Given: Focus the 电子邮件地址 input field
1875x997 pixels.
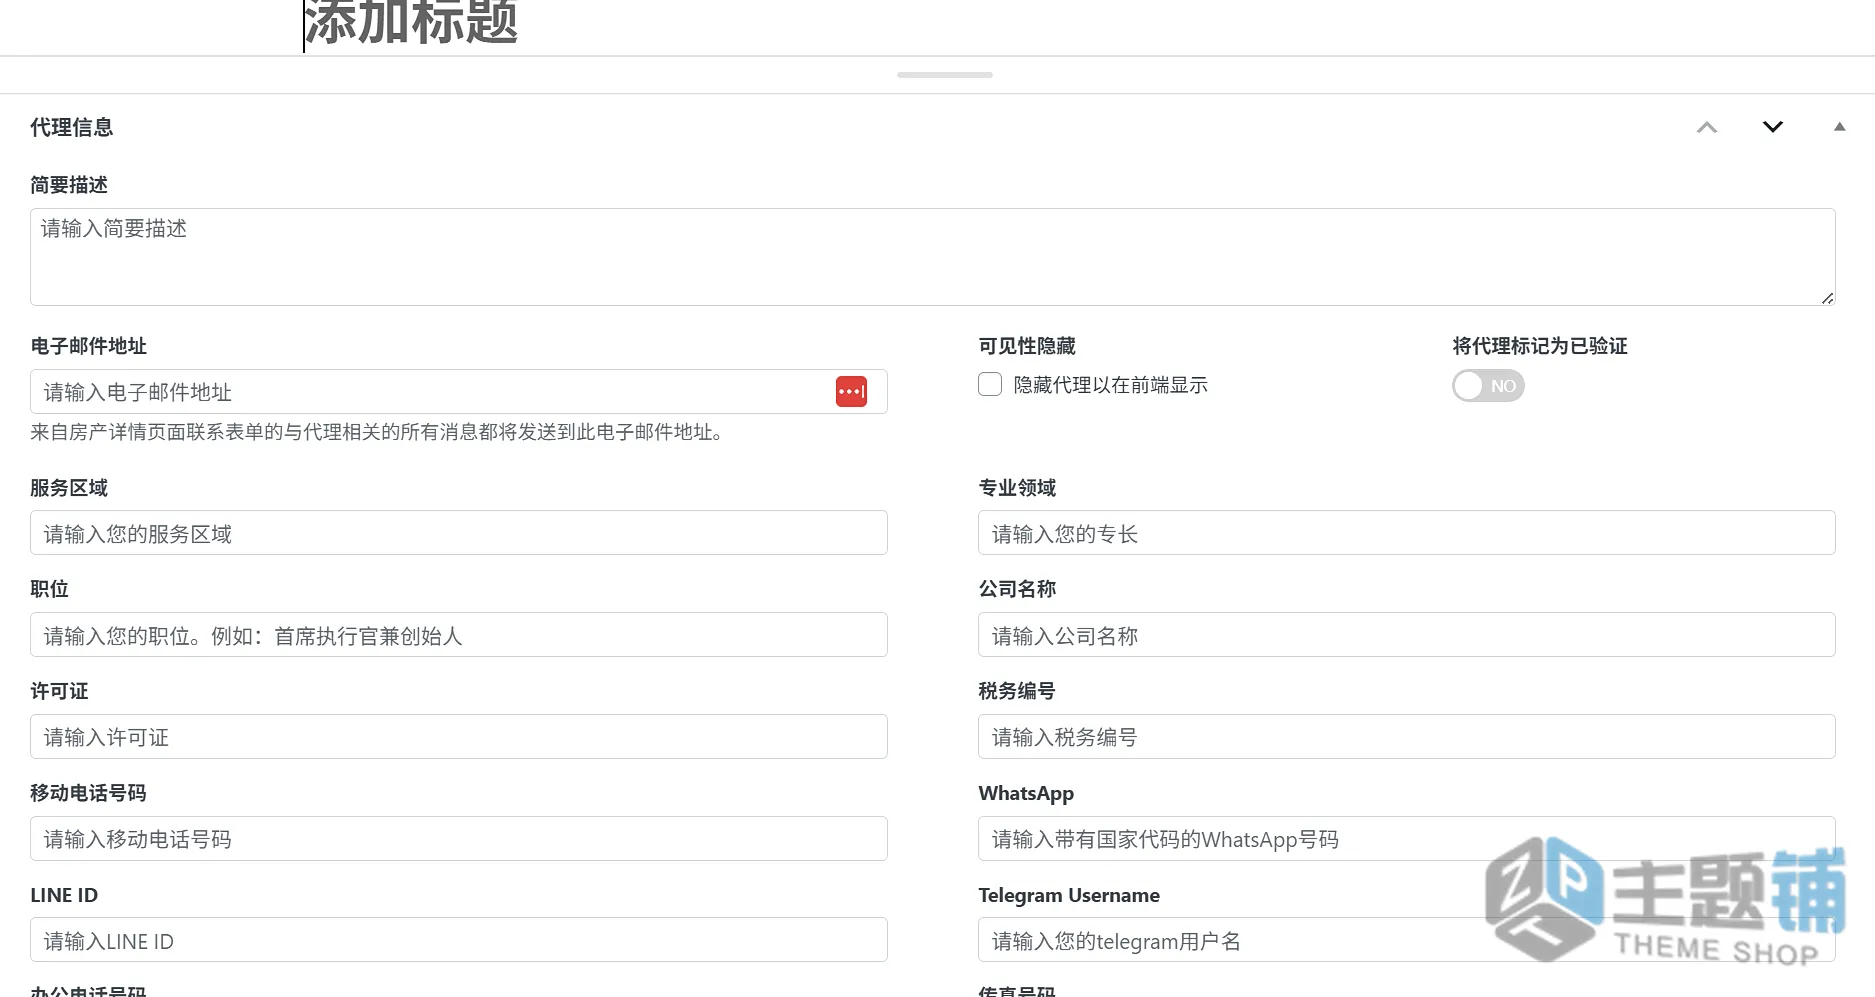Looking at the screenshot, I should point(458,392).
